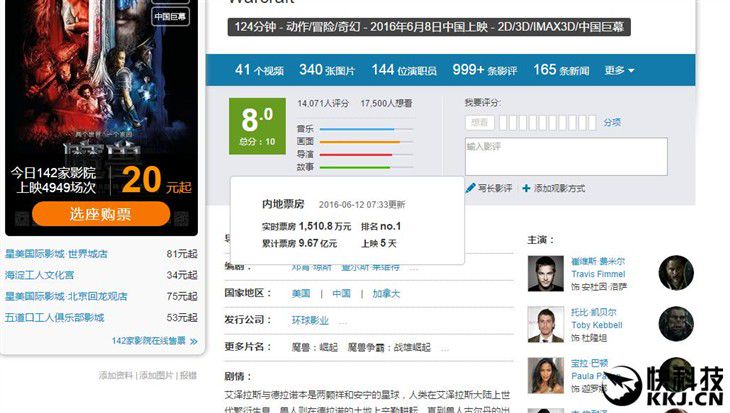Click the double-arrow icon after 142家影院在线售票
The height and width of the screenshot is (413, 730).
194,341
